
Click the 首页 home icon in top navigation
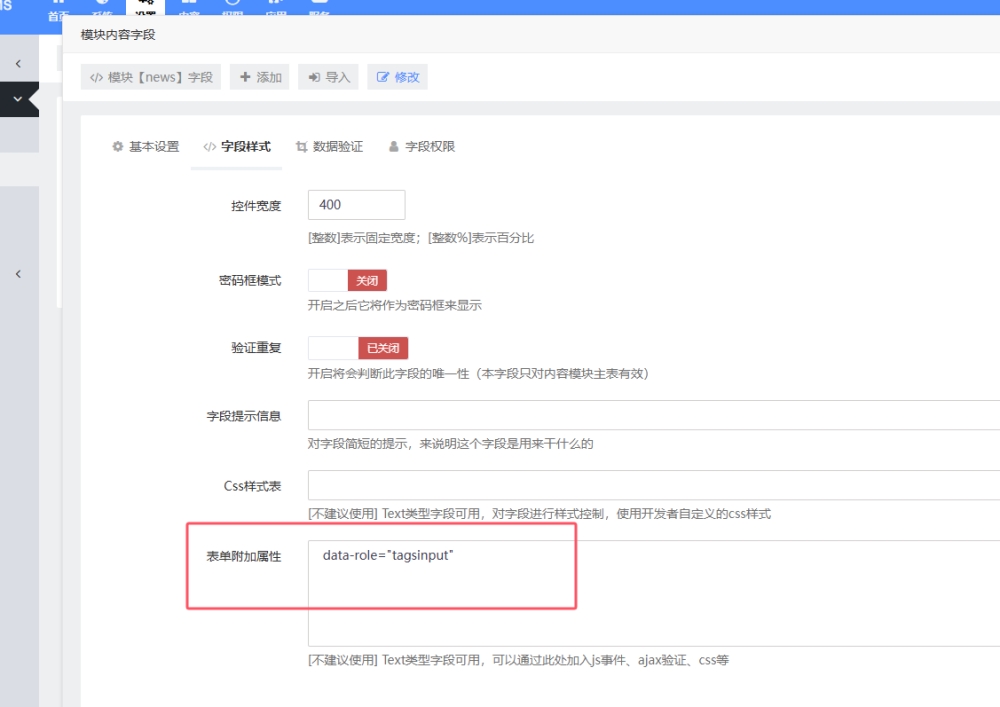(x=58, y=6)
